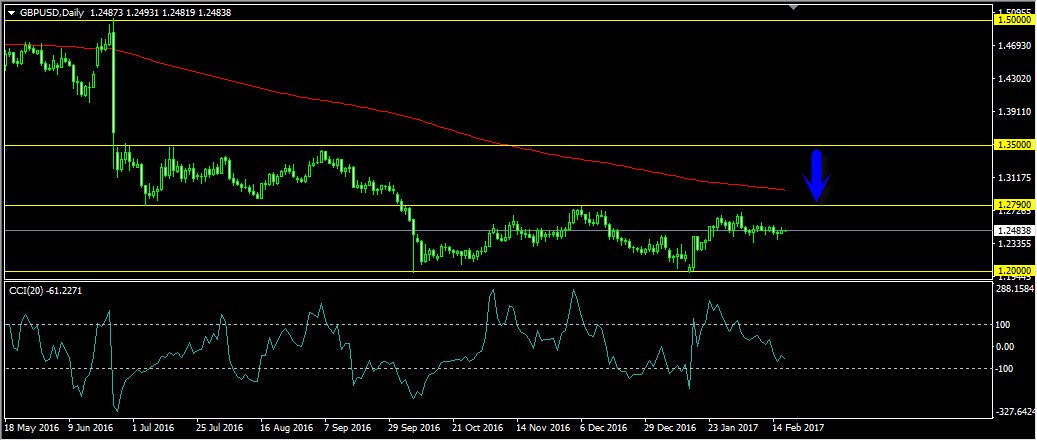The image size is (1037, 441).
Task: Click the gray chart shift triangle marker
Action: coord(794,7)
